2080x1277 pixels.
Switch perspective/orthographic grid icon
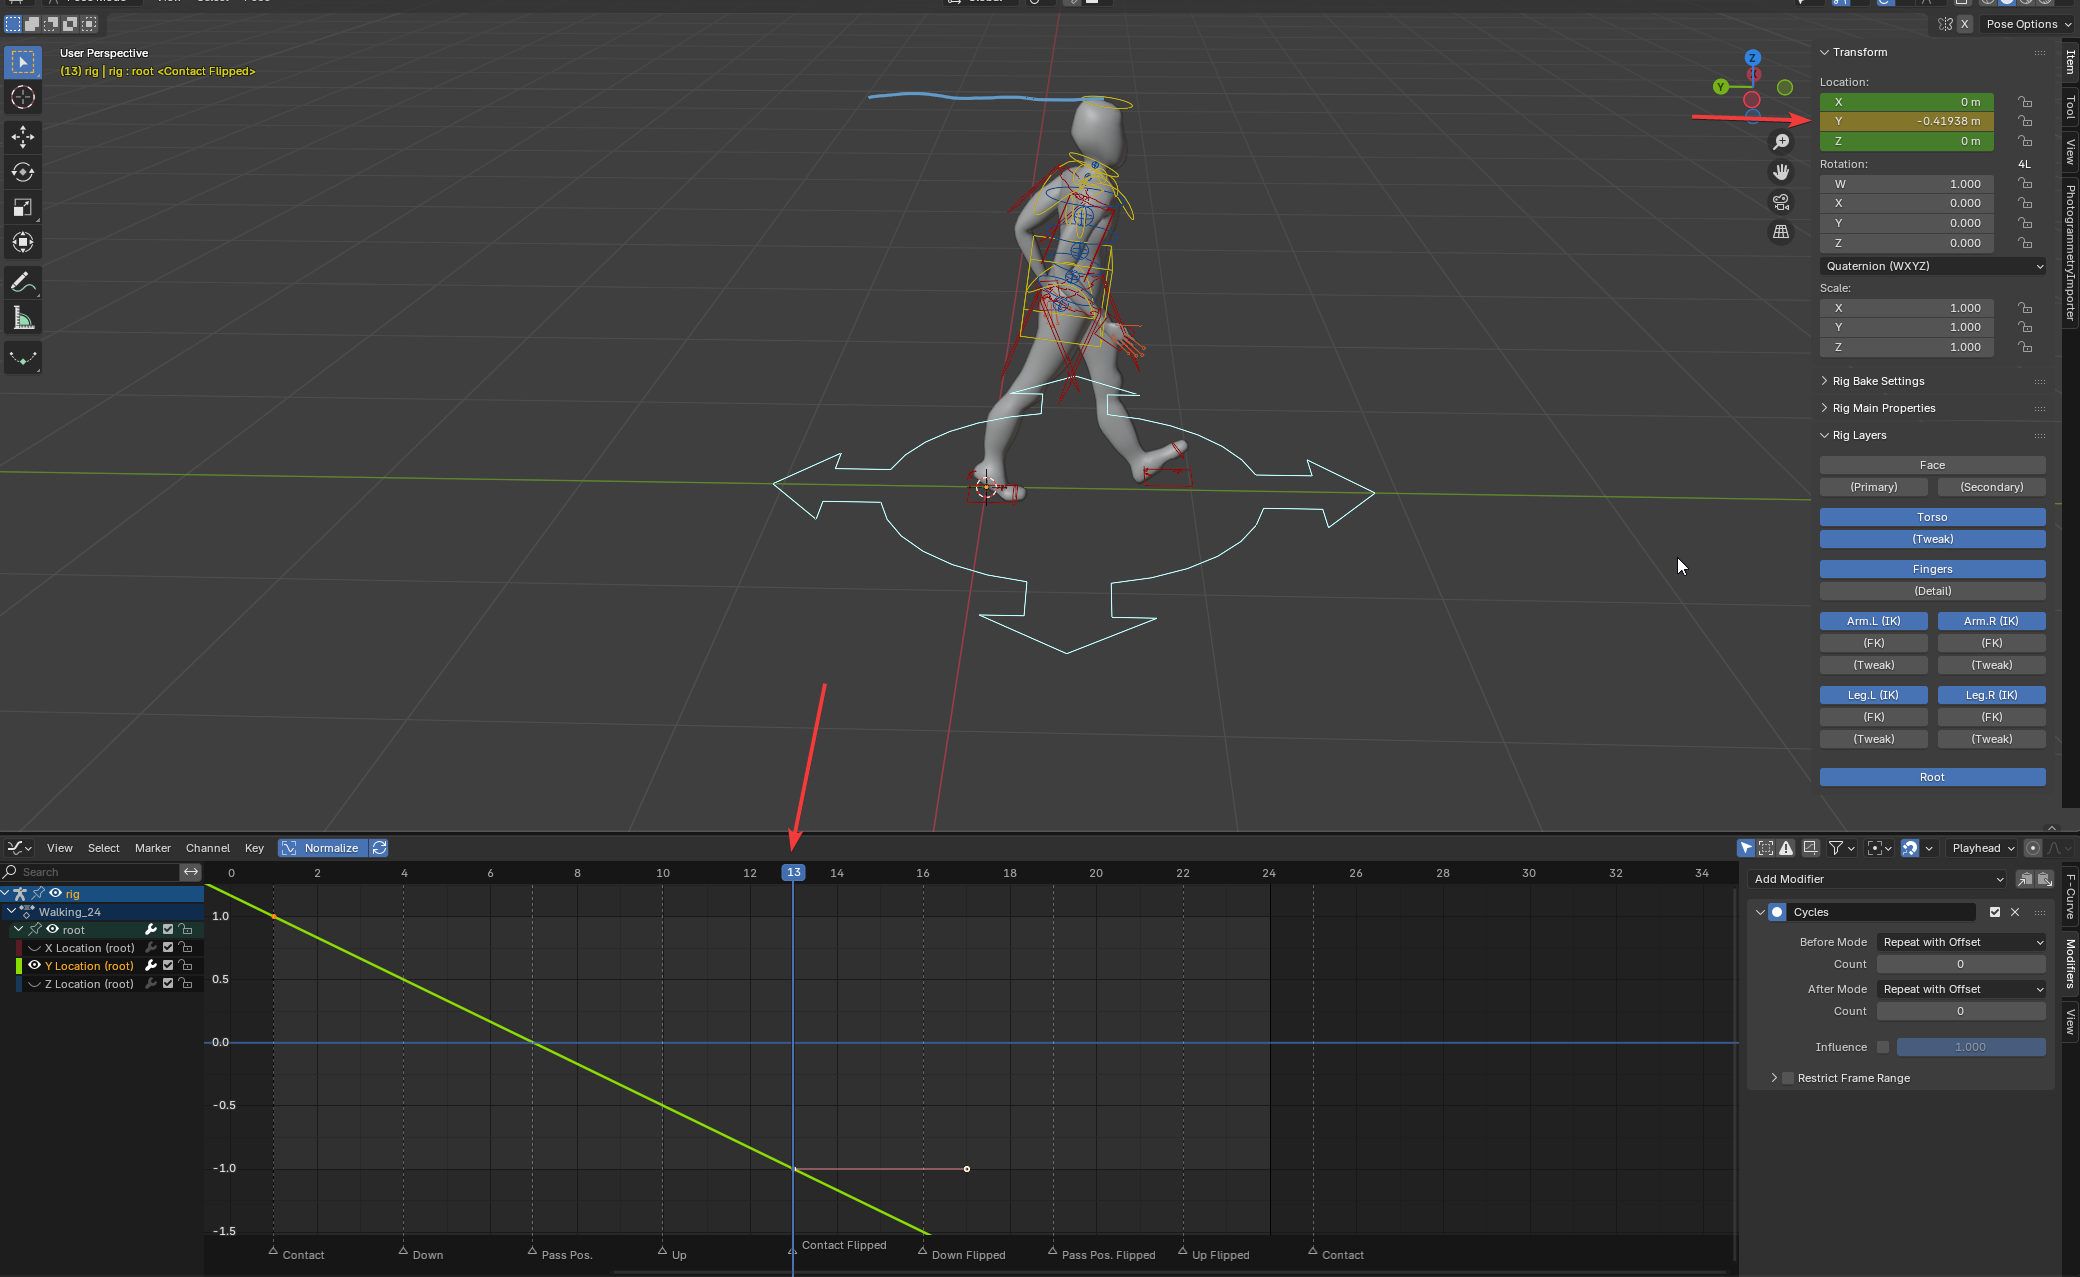[x=1781, y=232]
